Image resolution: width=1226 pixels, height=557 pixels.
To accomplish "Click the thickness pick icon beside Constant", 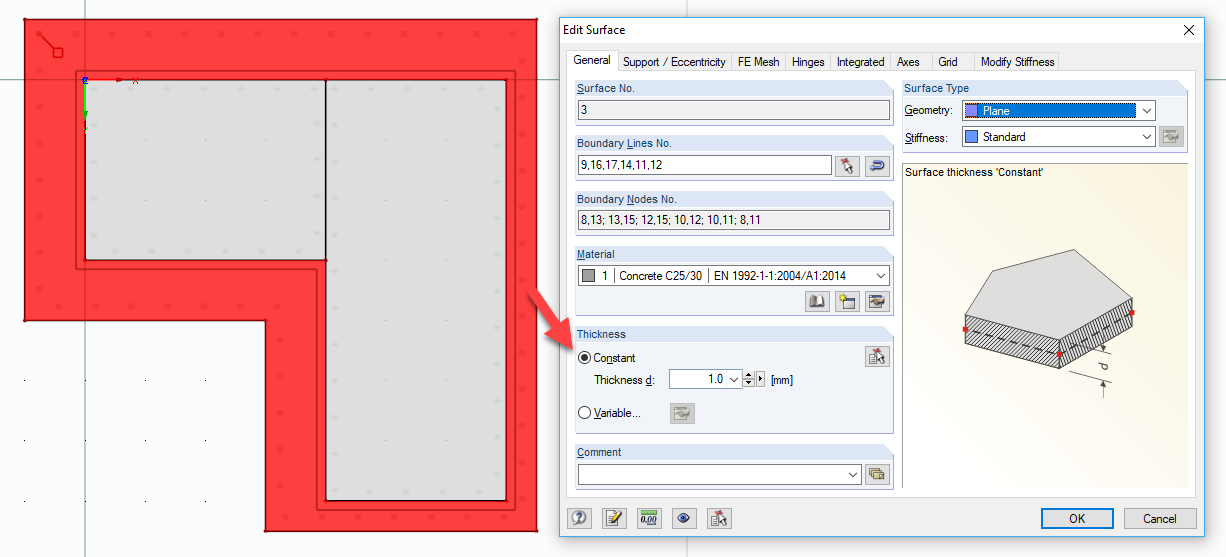I will (877, 356).
